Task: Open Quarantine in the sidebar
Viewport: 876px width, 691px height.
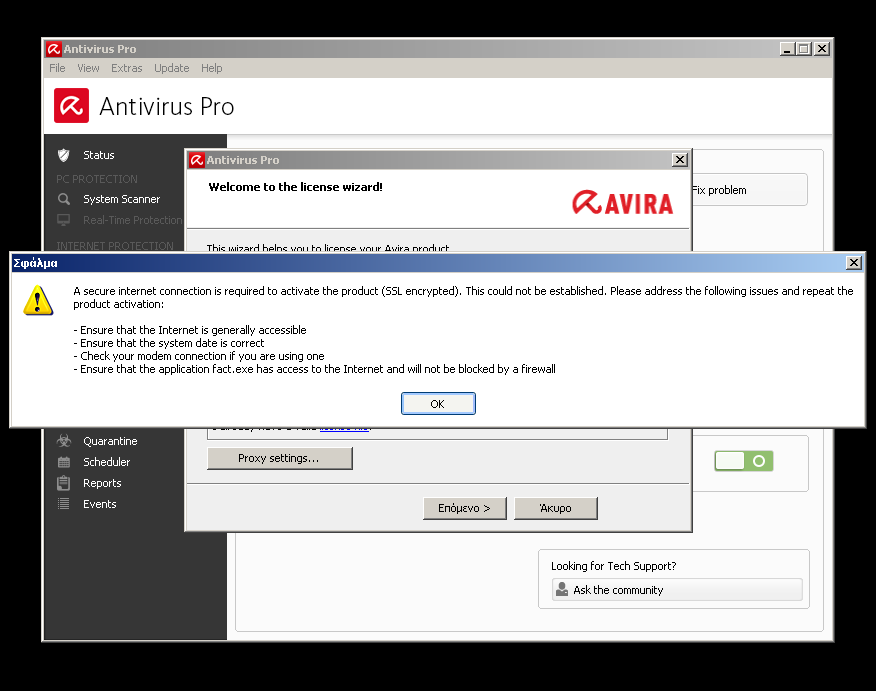Action: point(110,441)
